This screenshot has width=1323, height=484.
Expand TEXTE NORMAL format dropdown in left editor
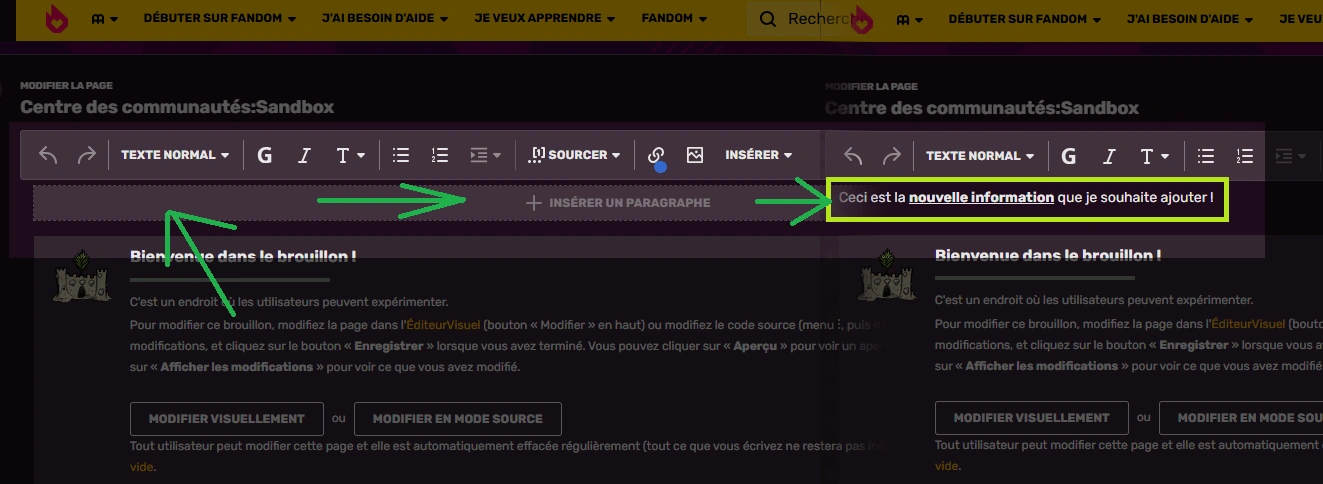pyautogui.click(x=175, y=155)
